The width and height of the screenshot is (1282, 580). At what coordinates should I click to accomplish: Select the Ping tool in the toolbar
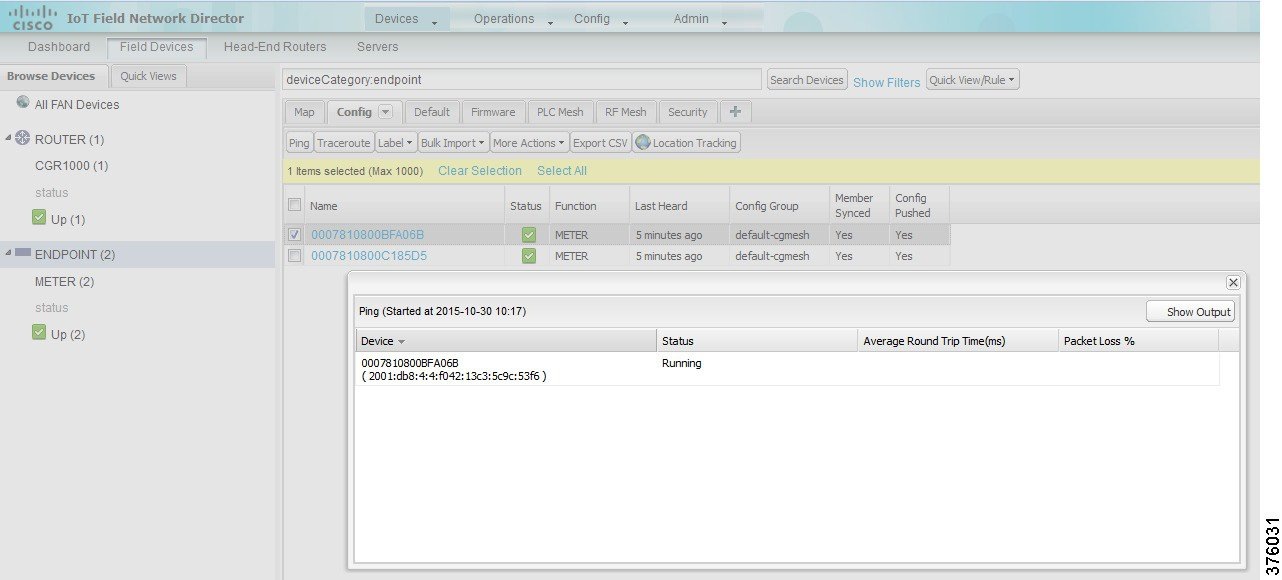tap(298, 142)
